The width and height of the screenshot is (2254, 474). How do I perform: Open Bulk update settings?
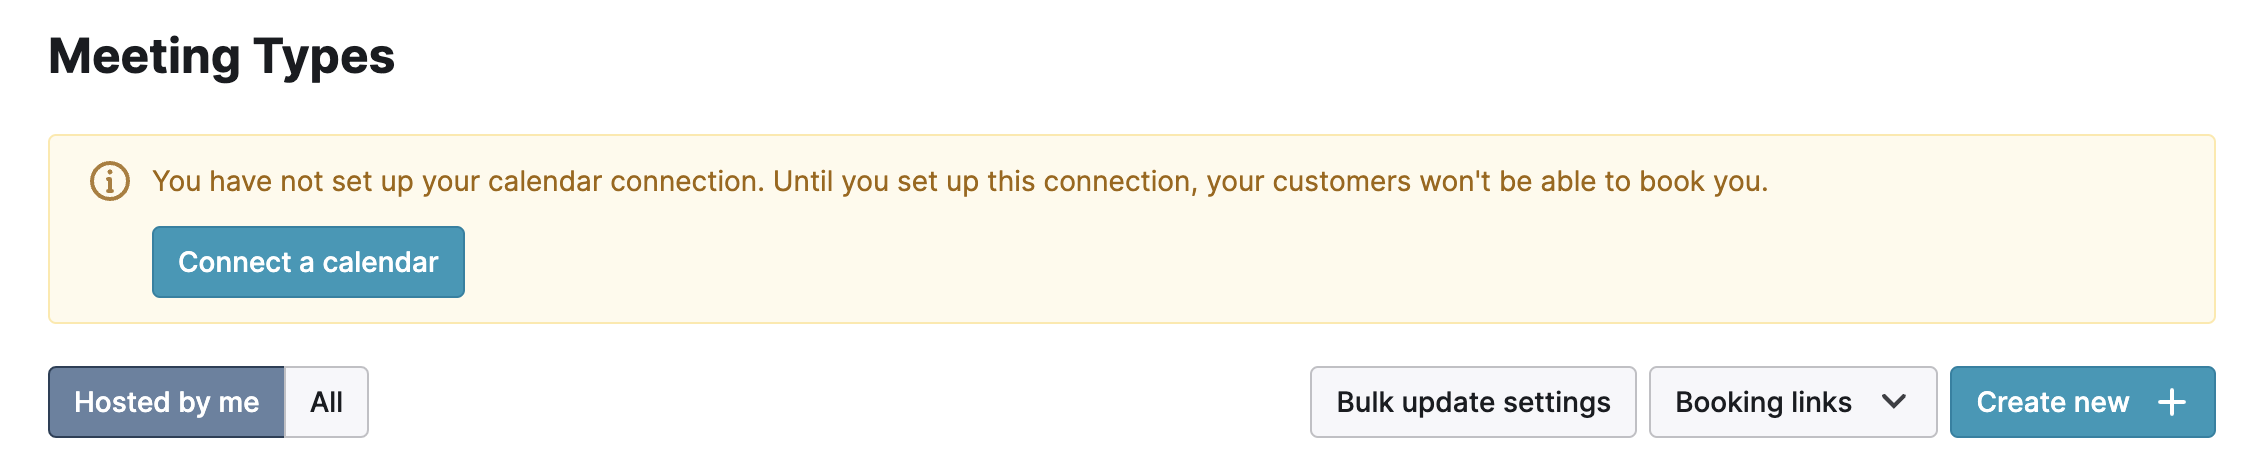coord(1473,402)
